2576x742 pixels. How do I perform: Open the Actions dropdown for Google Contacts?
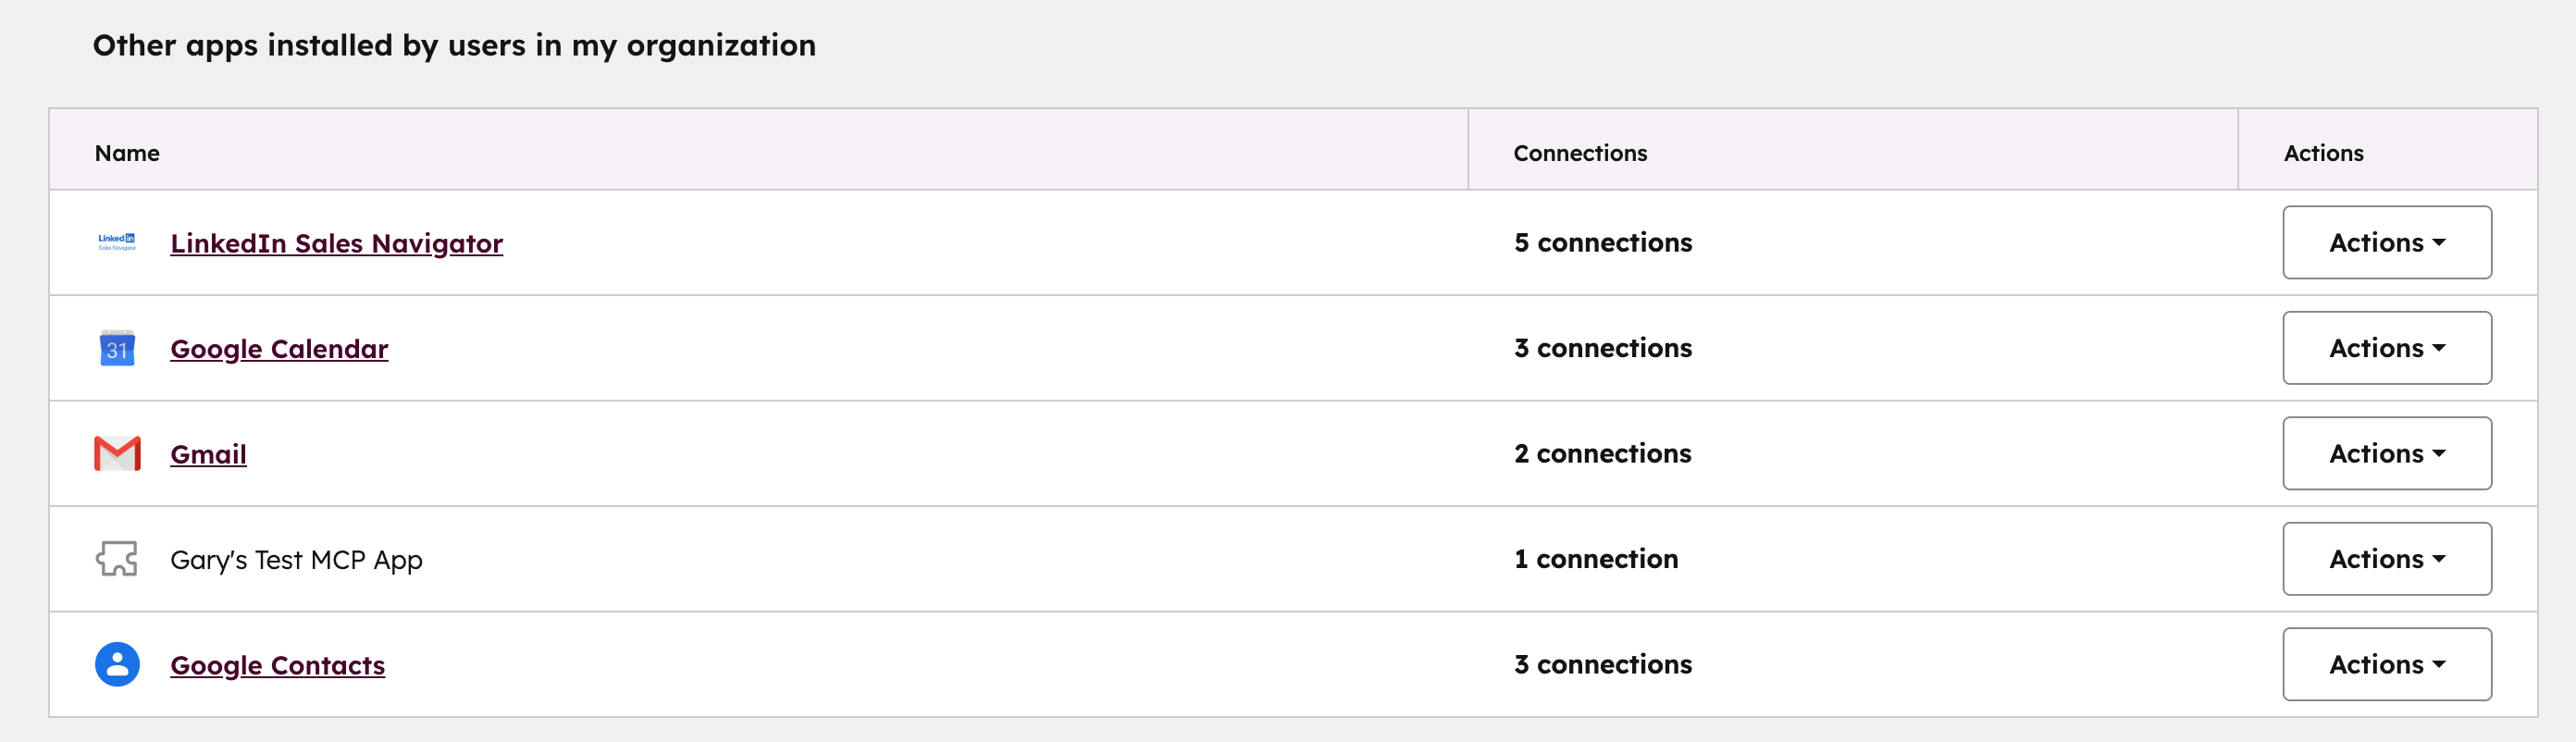[x=2387, y=664]
